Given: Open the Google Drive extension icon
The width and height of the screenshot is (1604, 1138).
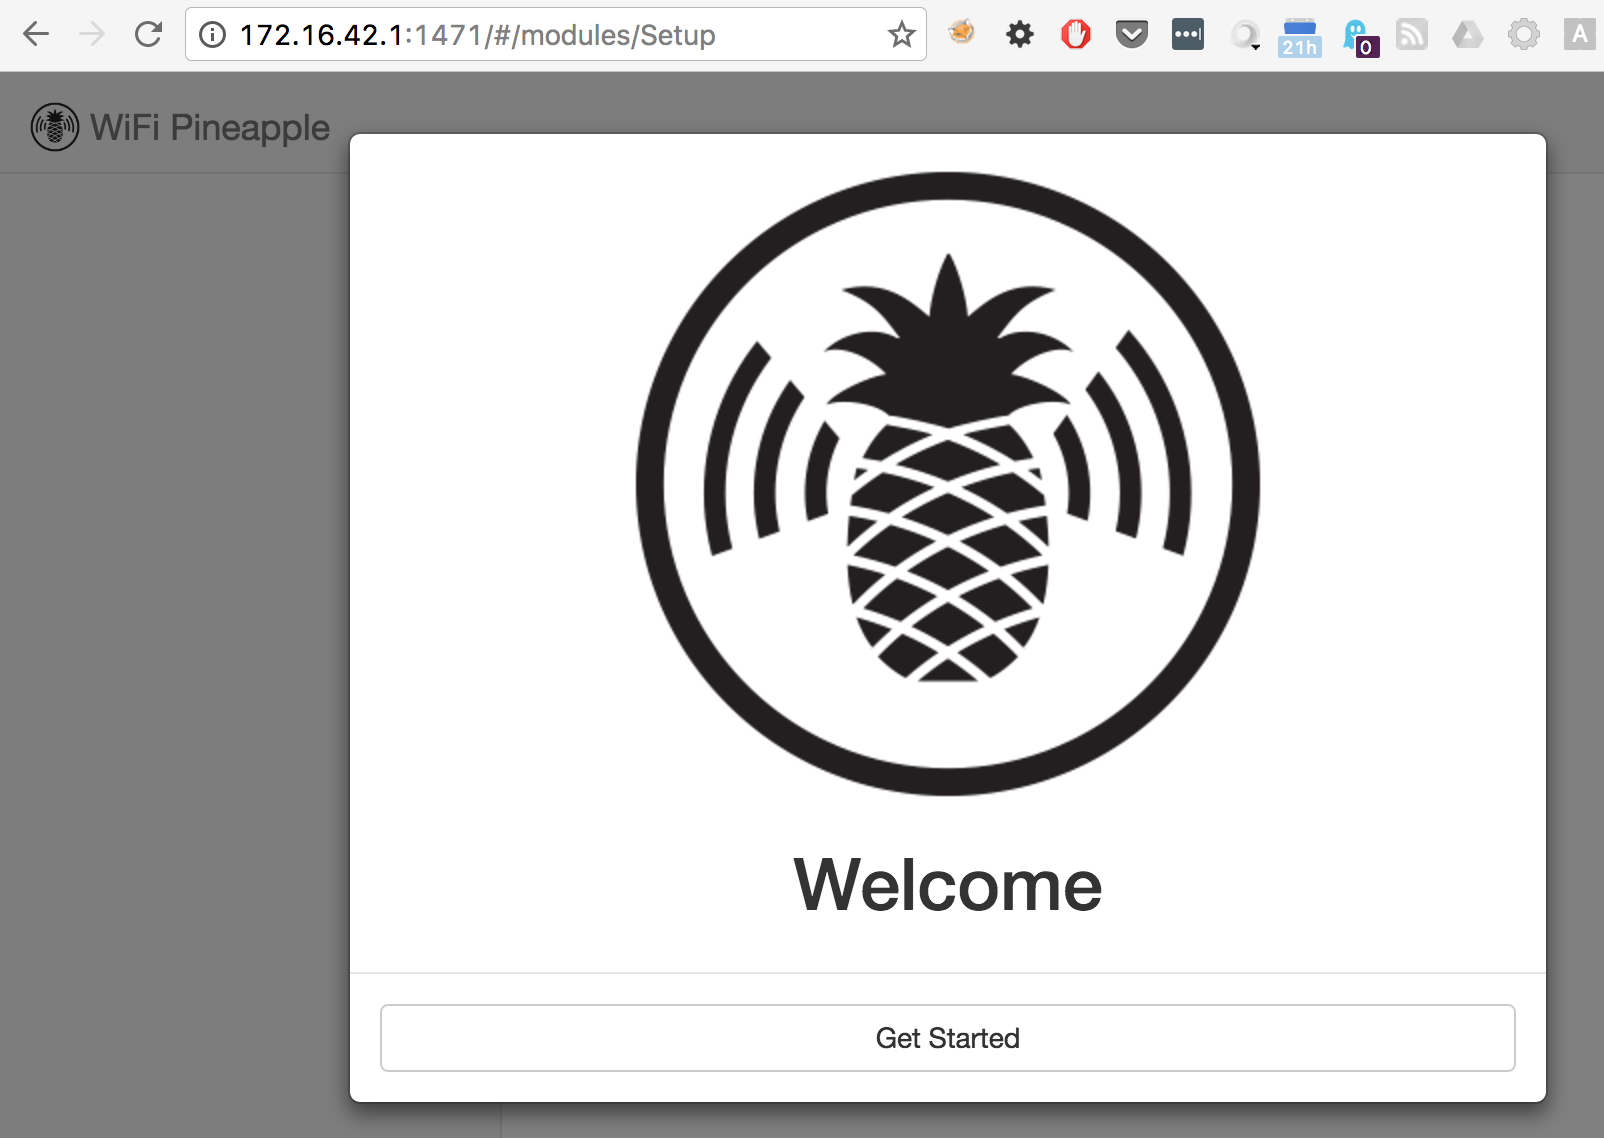Looking at the screenshot, I should pyautogui.click(x=1468, y=35).
